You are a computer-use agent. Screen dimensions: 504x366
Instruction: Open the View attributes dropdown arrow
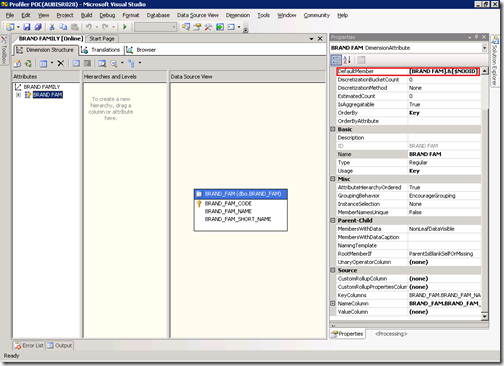click(52, 63)
